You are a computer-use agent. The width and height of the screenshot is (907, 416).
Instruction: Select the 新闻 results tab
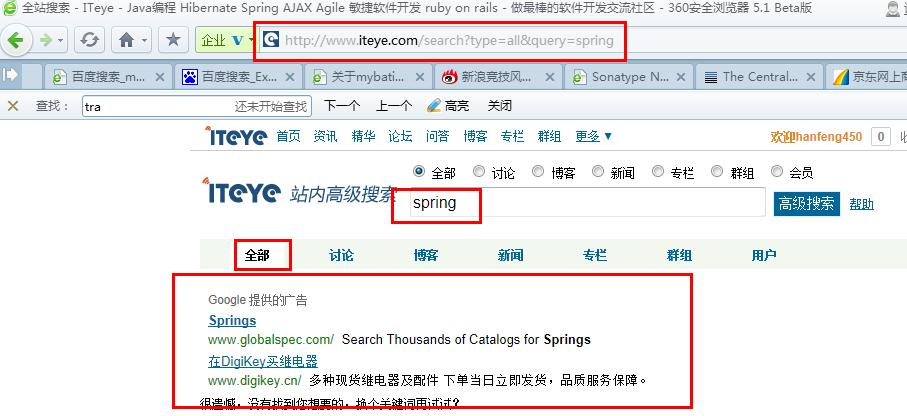coord(510,255)
